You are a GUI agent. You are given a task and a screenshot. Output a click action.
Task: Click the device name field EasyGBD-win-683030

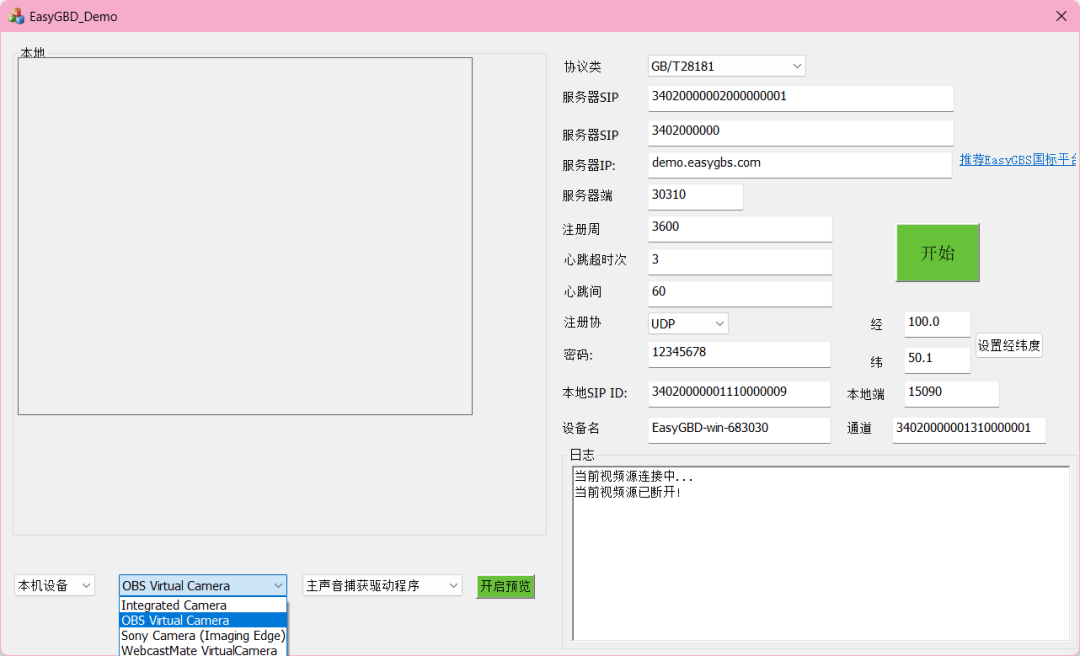click(739, 430)
